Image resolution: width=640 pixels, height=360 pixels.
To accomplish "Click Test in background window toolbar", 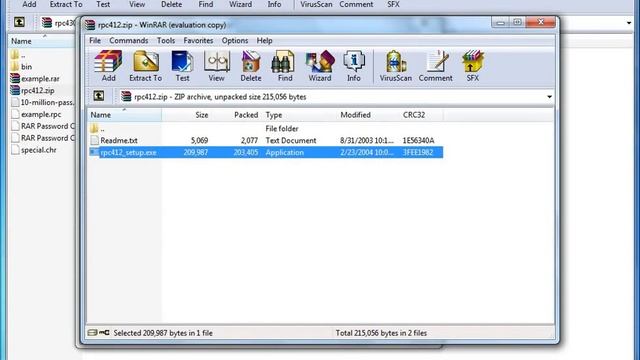I will tap(103, 4).
